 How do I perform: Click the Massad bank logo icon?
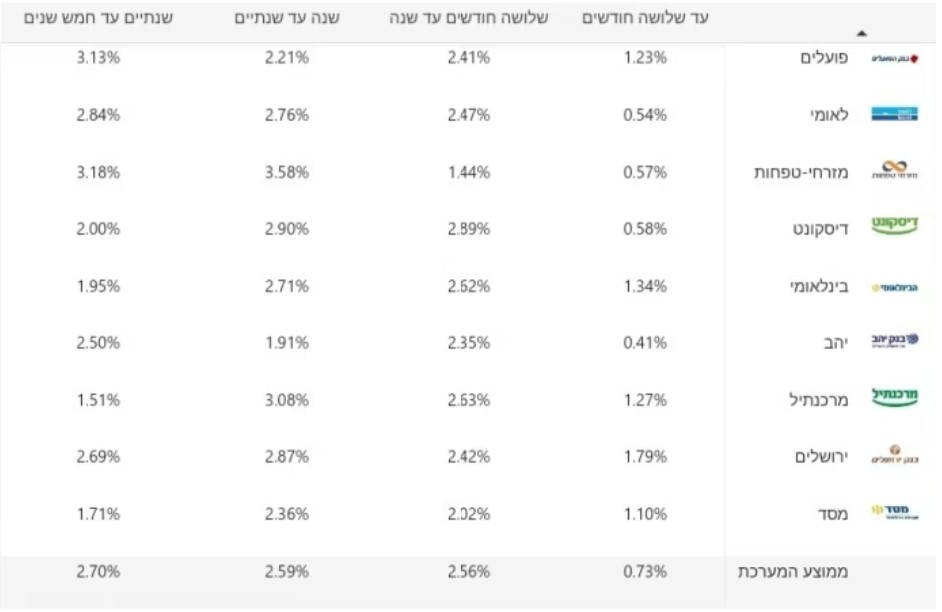(x=894, y=512)
